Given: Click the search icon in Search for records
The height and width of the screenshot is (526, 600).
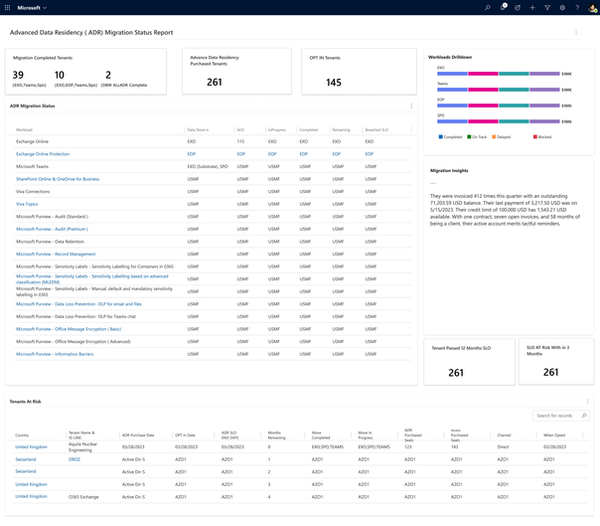Looking at the screenshot, I should 584,415.
